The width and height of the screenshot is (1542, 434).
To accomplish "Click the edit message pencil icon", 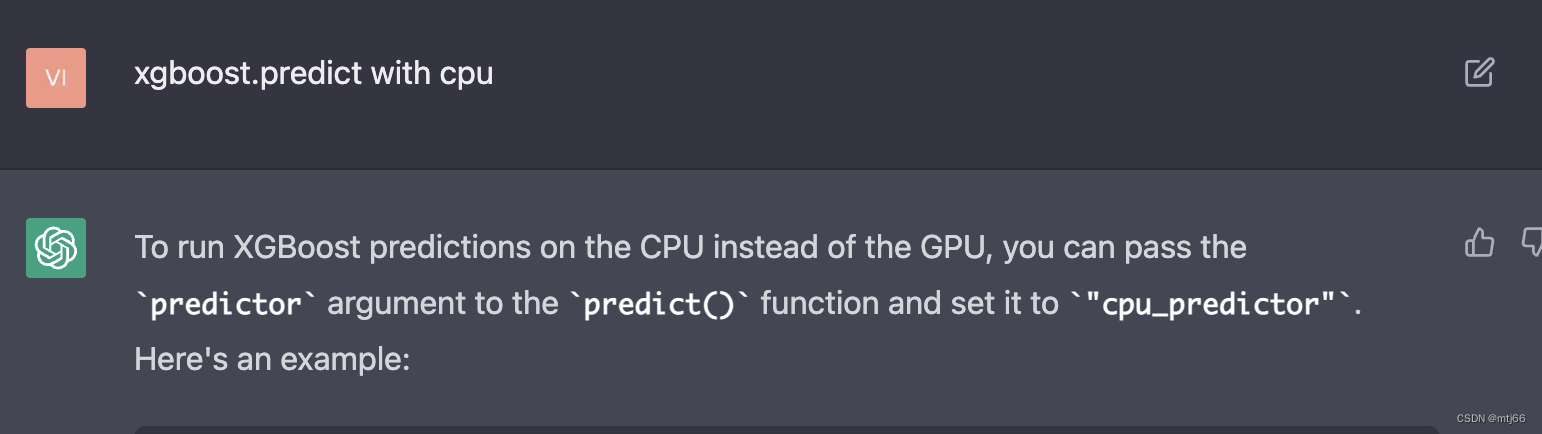I will (x=1479, y=73).
